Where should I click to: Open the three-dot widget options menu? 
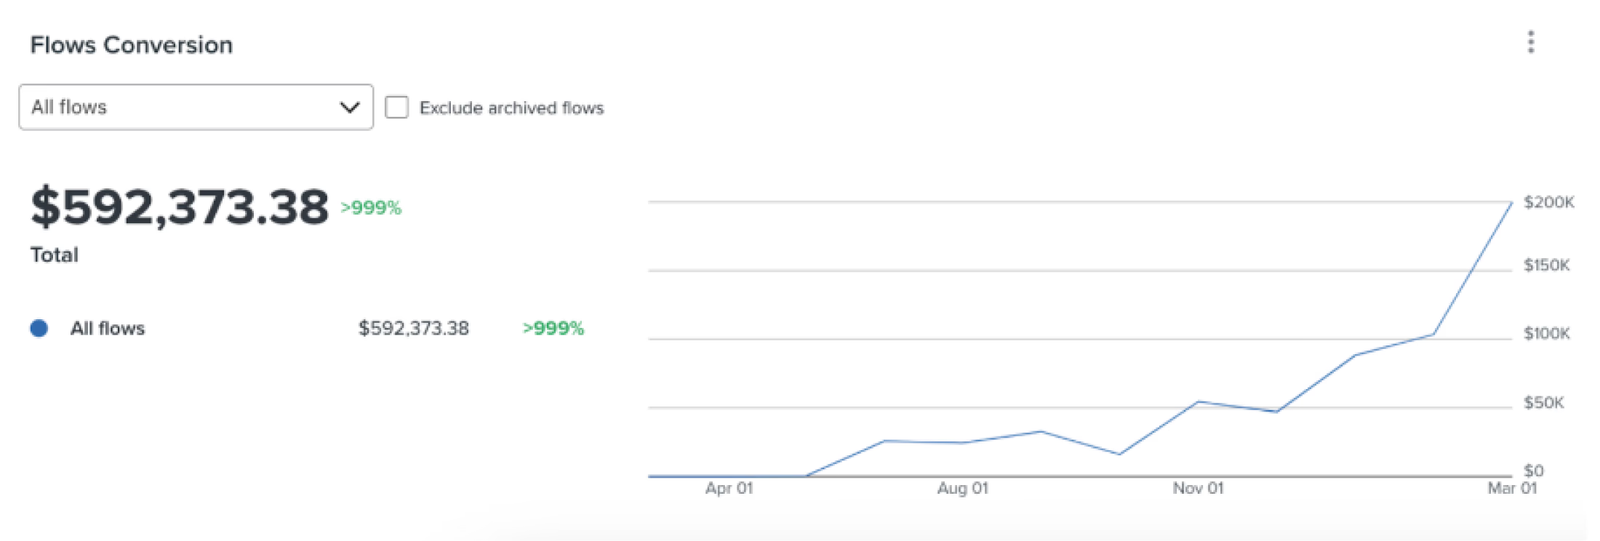pos(1530,42)
